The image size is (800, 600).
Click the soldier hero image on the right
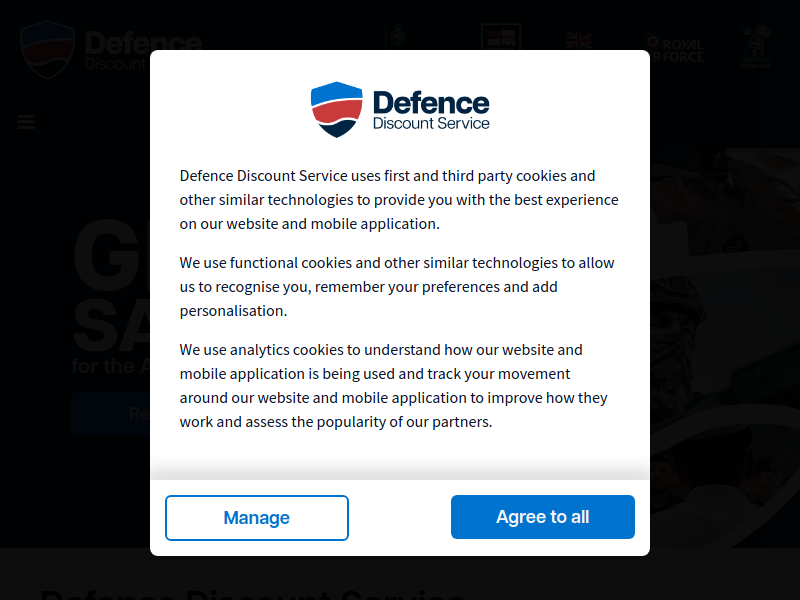coord(724,347)
